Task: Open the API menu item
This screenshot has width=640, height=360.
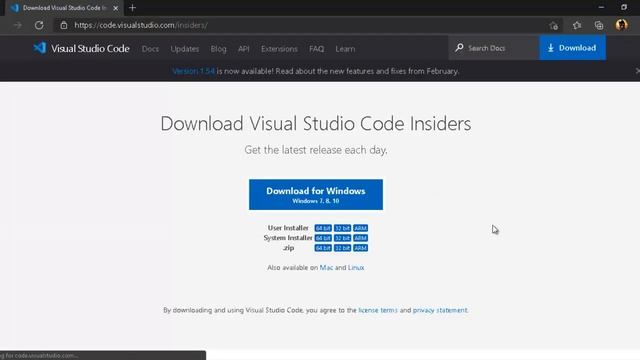Action: (x=244, y=49)
